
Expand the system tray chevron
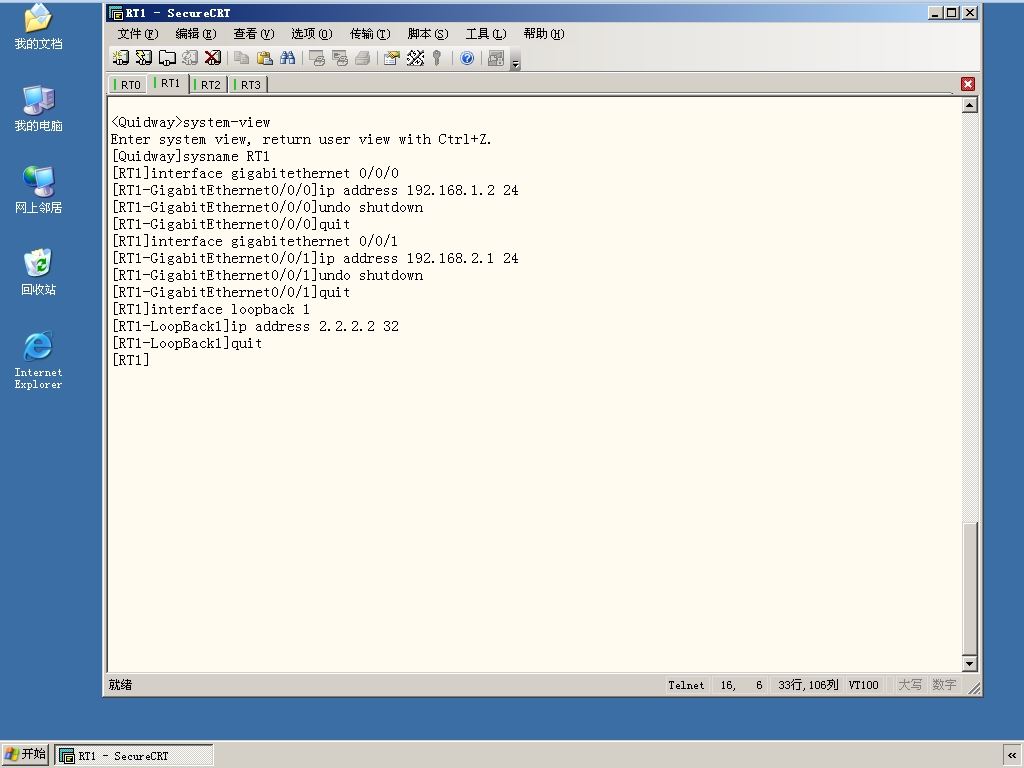(x=1012, y=755)
